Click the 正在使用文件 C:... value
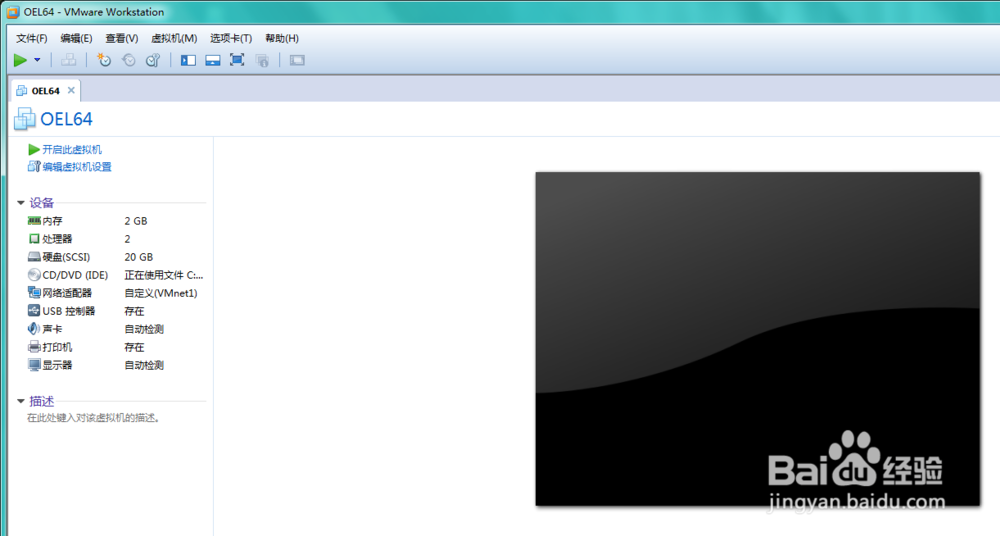The image size is (1000, 536). (163, 275)
